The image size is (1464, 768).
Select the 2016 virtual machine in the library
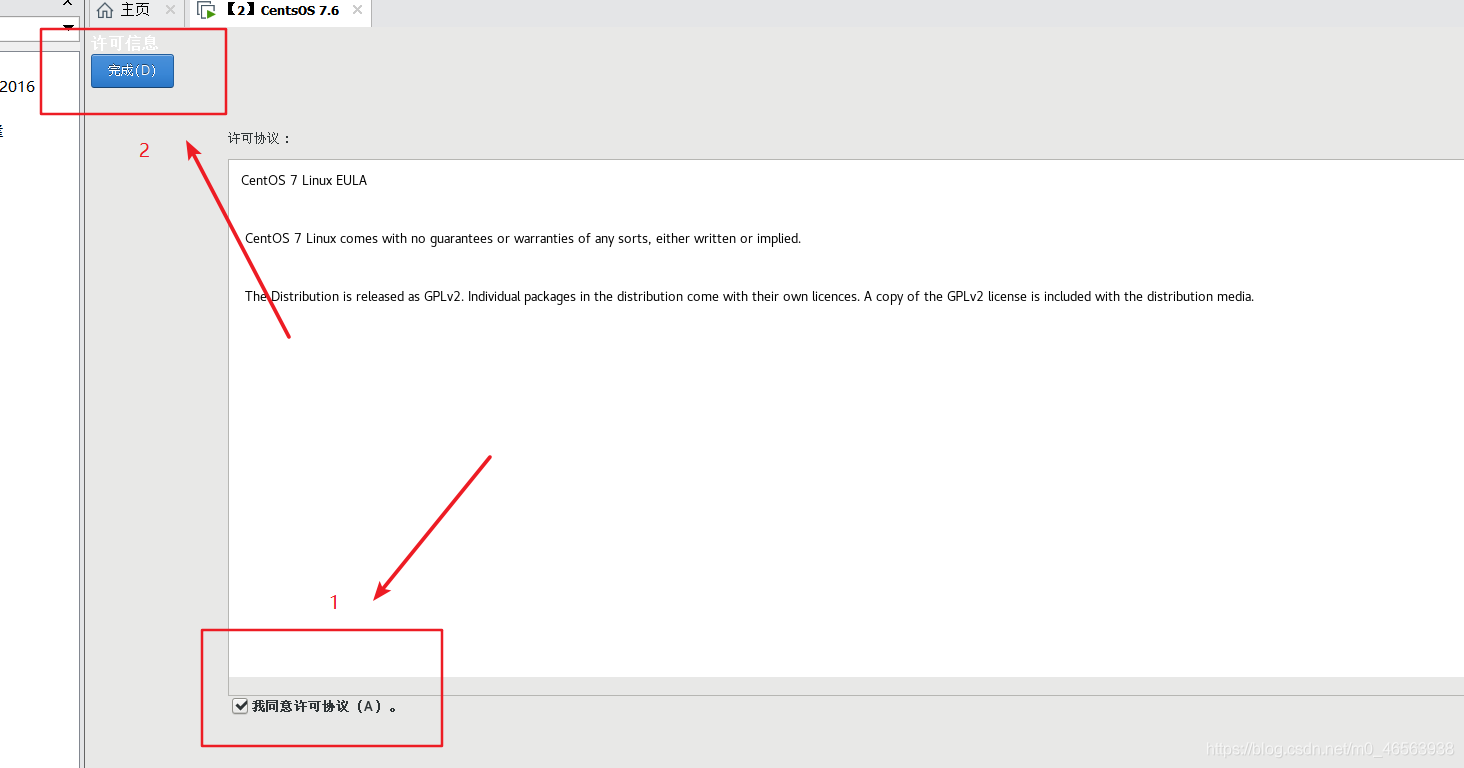18,87
